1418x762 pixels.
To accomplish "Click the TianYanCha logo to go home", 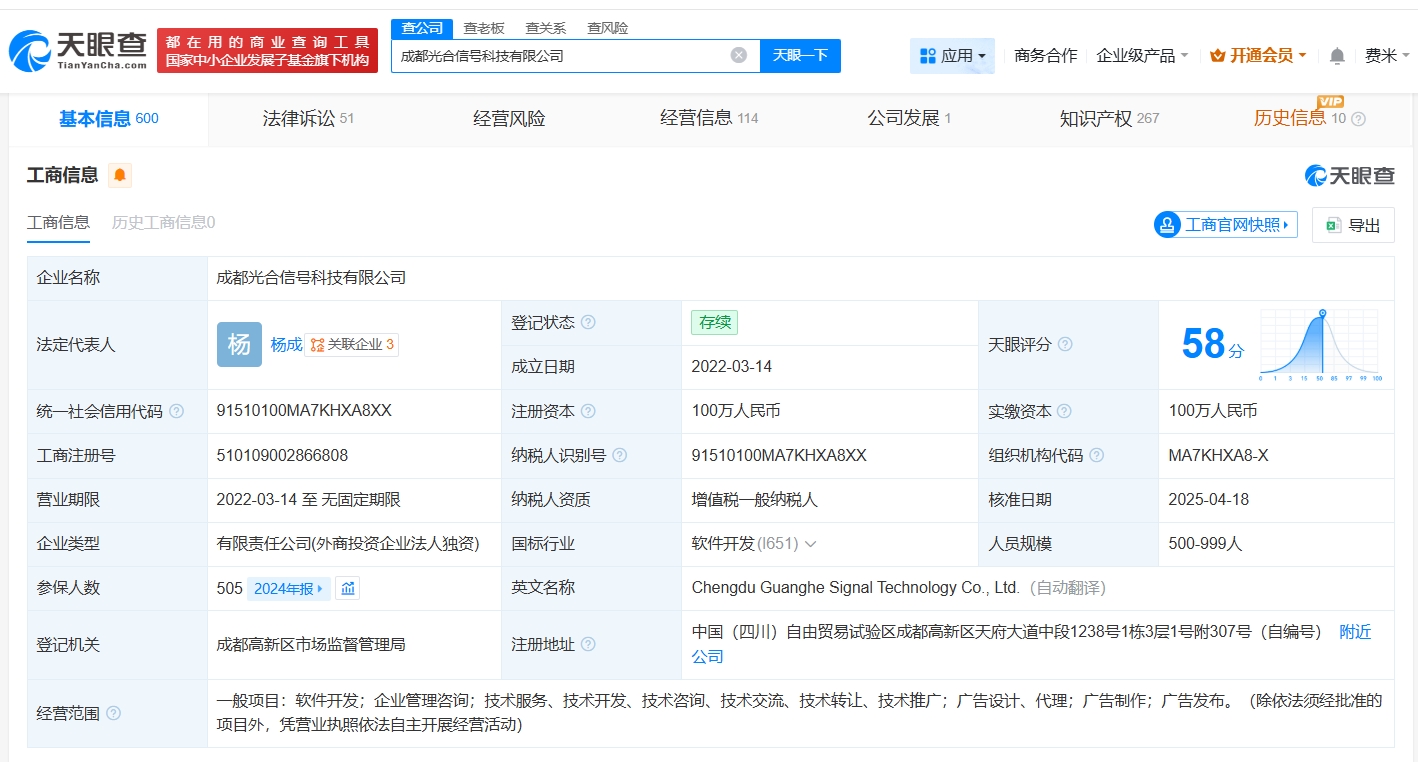I will (x=78, y=50).
